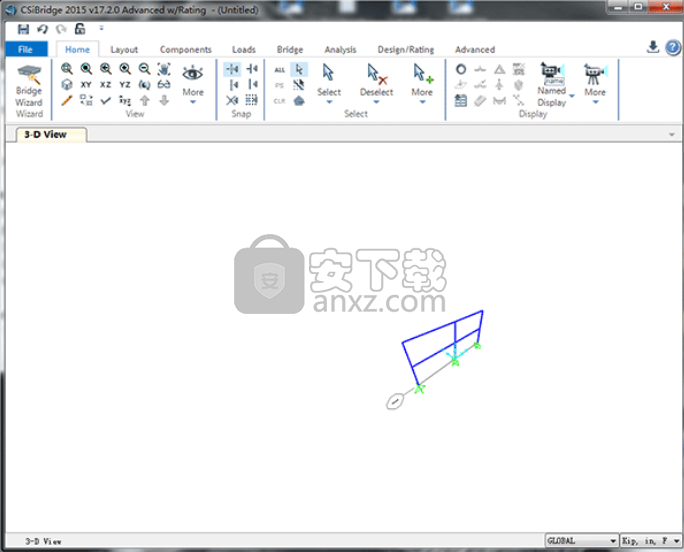The image size is (684, 552).
Task: Toggle snap to lines and edges
Action: click(253, 84)
